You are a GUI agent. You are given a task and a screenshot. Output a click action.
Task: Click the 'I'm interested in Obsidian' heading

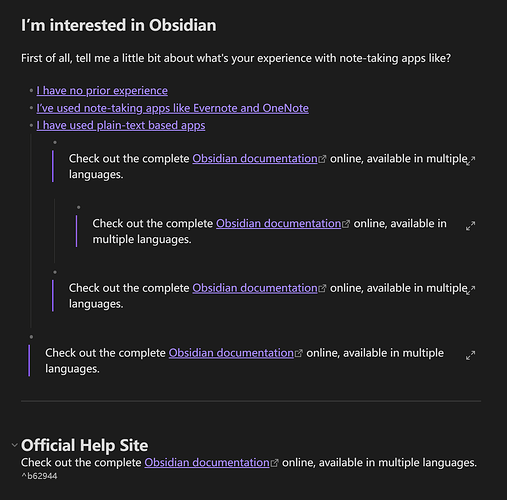tap(119, 25)
